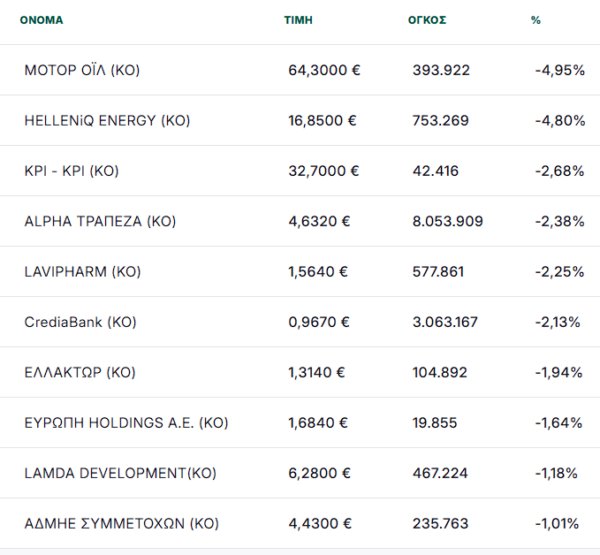Screen dimensions: 600x555
Task: Click the 64,3000 € price cell
Action: [x=324, y=70]
